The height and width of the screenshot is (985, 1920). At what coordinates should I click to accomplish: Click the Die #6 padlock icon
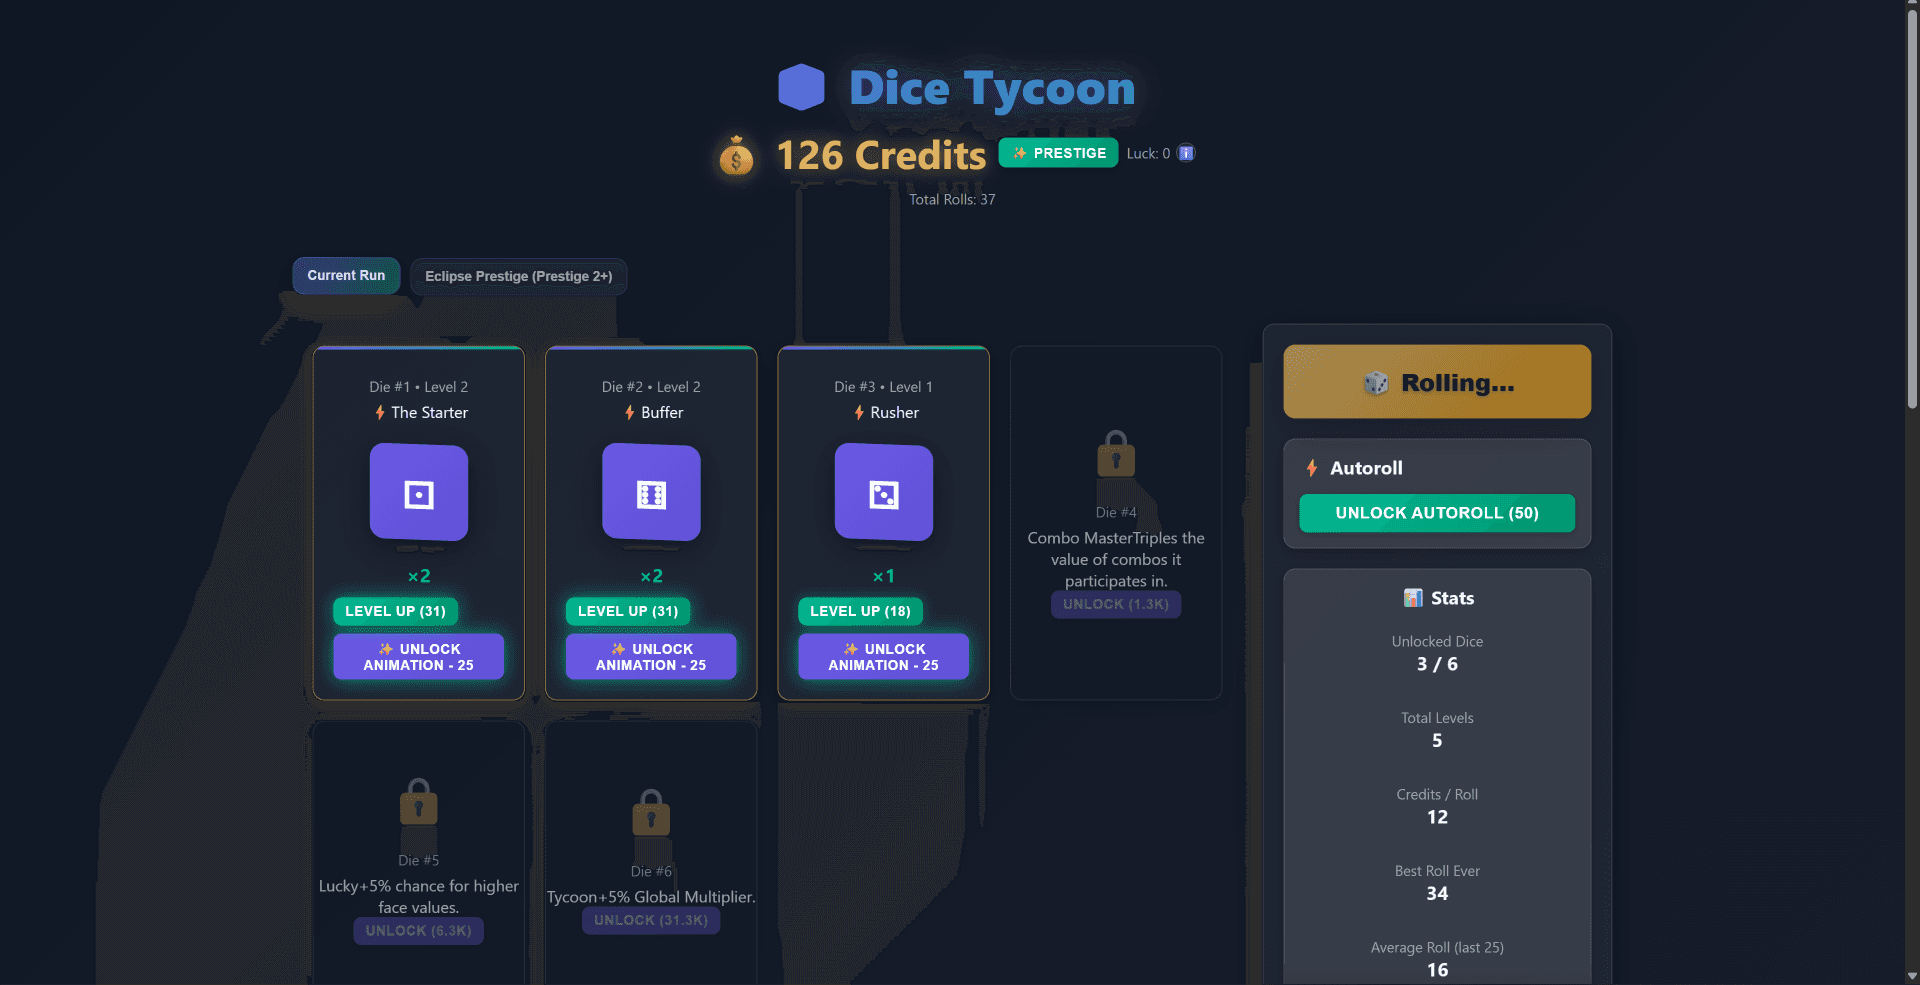tap(651, 812)
